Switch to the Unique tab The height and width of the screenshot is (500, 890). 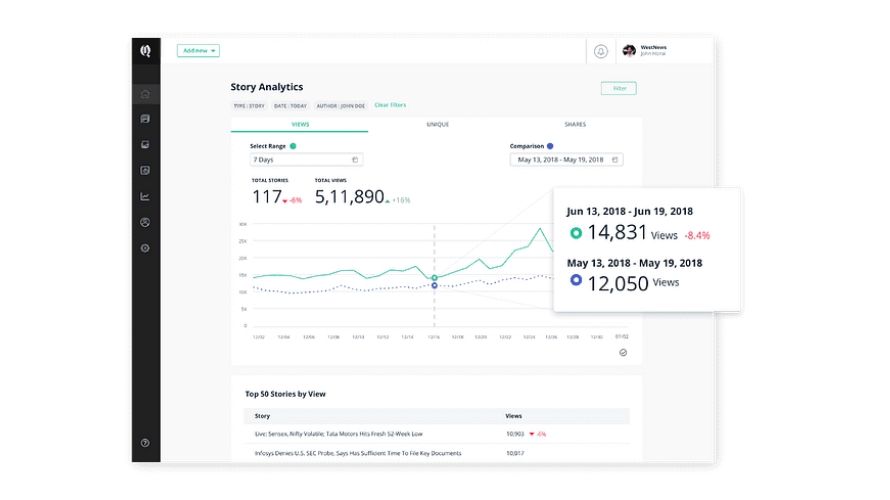pyautogui.click(x=438, y=124)
